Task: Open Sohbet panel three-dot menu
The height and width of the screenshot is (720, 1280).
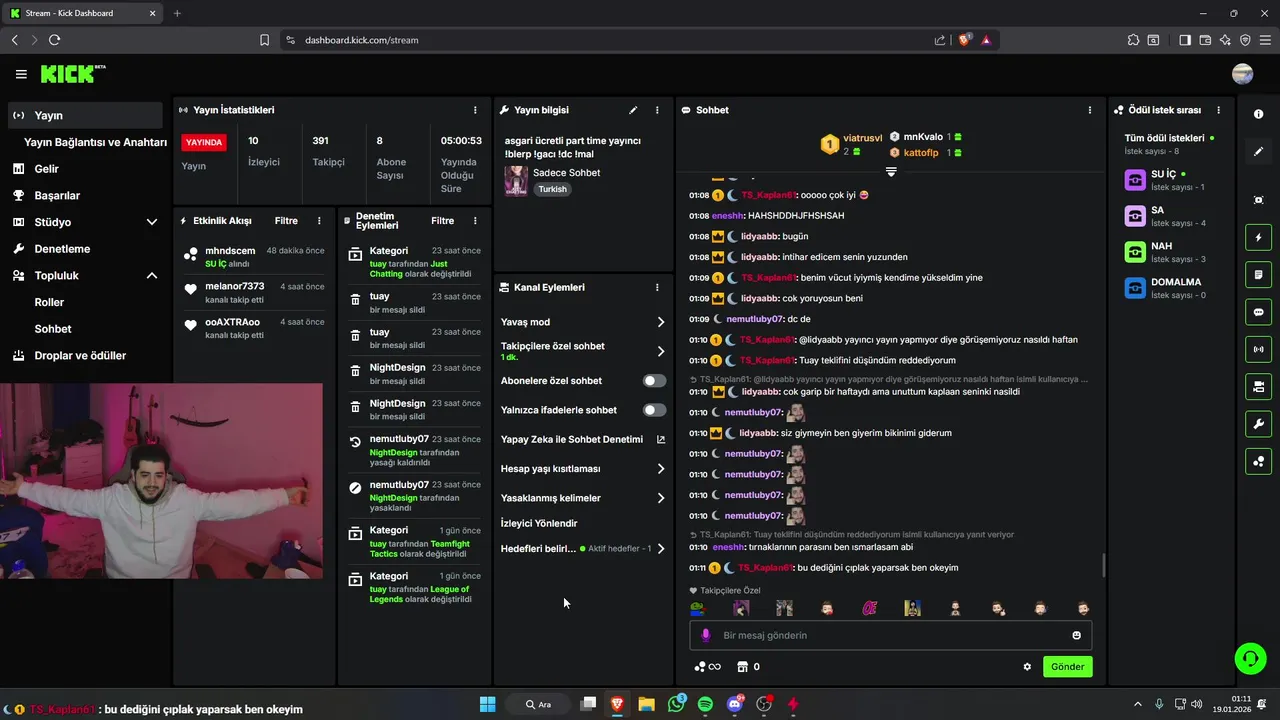Action: (x=1090, y=110)
